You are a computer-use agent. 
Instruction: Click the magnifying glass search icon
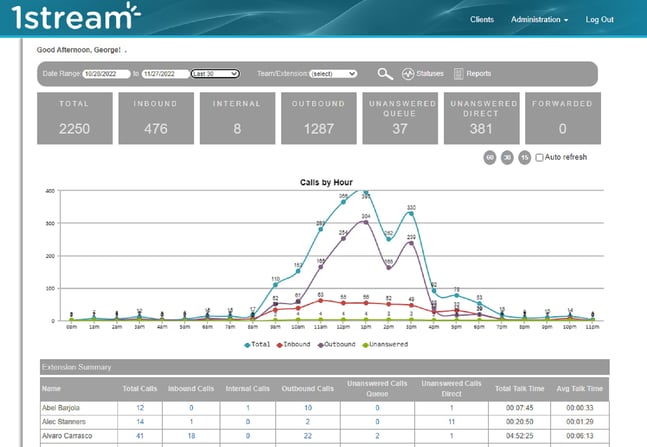coord(385,74)
